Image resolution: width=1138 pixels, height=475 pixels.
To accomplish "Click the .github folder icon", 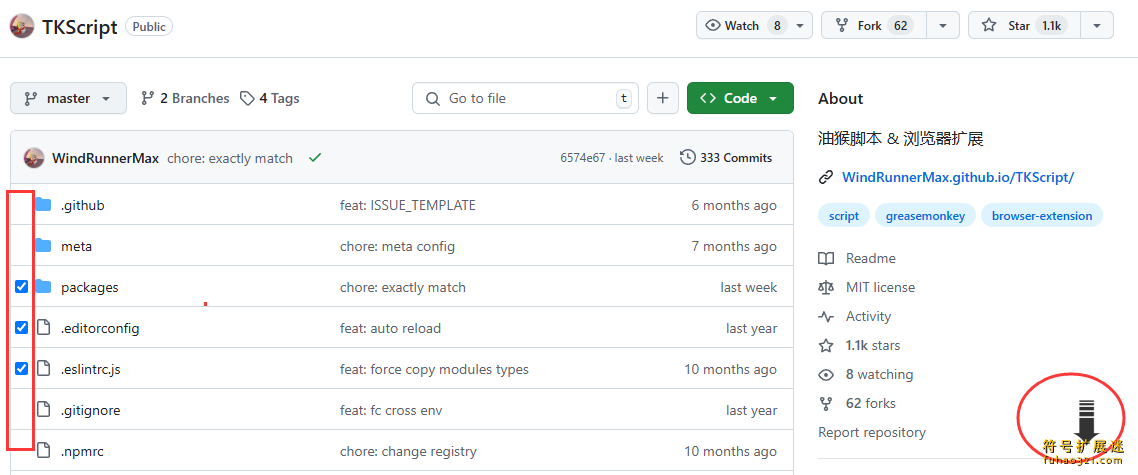I will point(44,205).
